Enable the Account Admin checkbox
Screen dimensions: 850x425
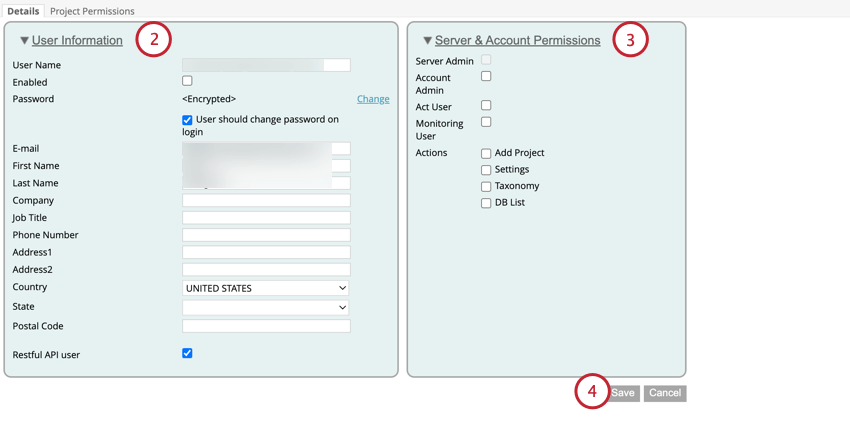pyautogui.click(x=486, y=76)
